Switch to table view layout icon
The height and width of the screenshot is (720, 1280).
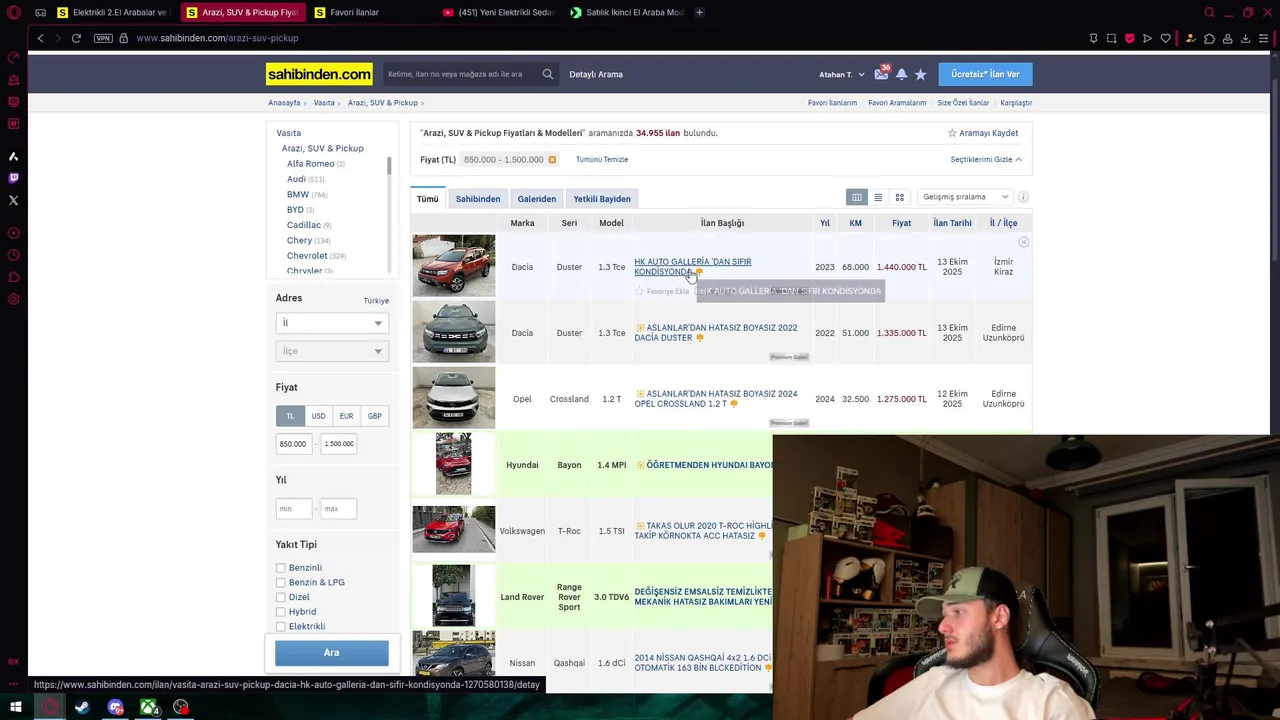pos(856,197)
